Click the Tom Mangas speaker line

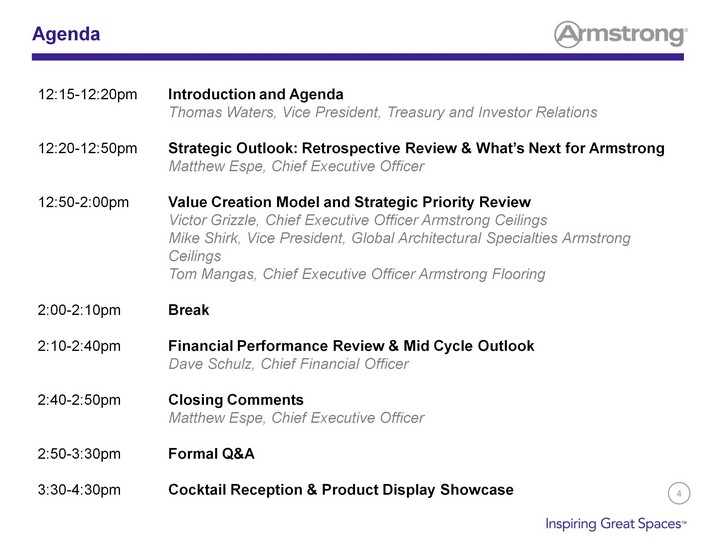pos(357,274)
